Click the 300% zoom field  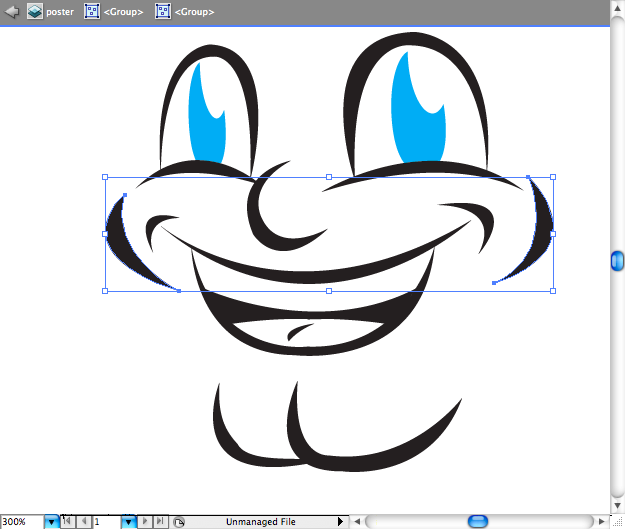[x=22, y=522]
